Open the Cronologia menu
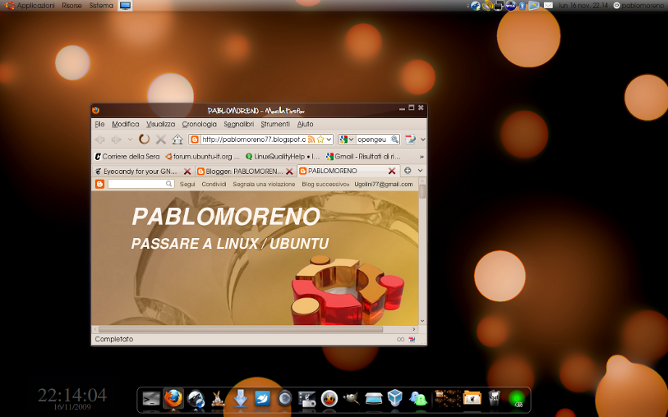 pyautogui.click(x=199, y=124)
